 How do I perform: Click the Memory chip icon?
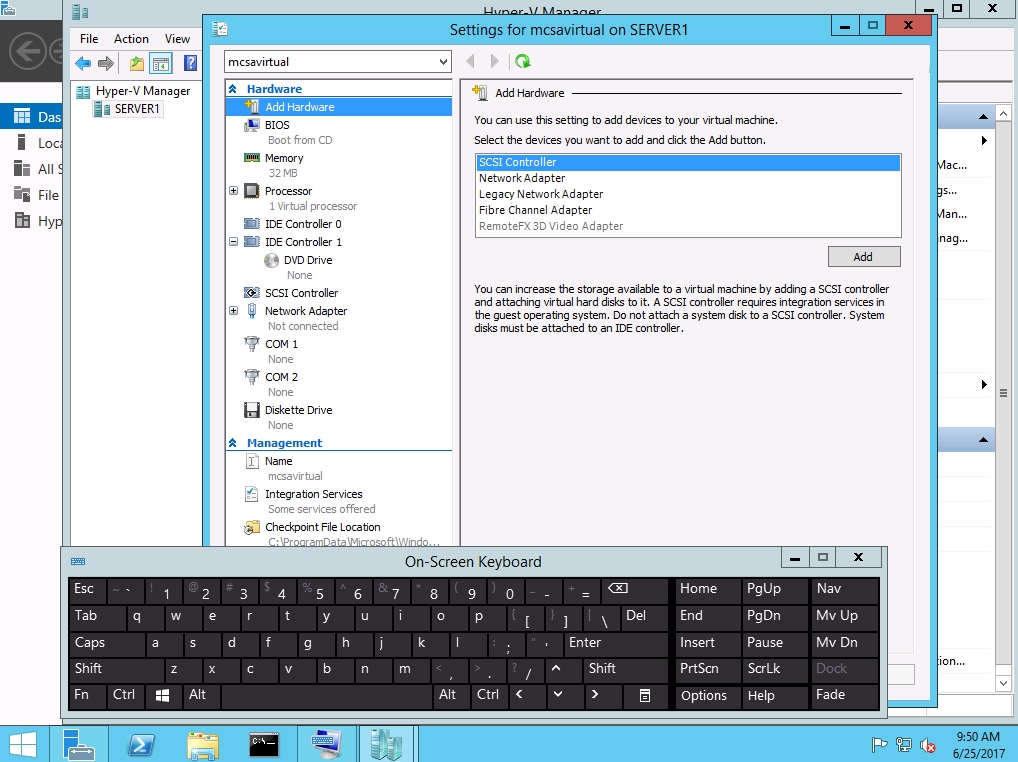tap(251, 158)
